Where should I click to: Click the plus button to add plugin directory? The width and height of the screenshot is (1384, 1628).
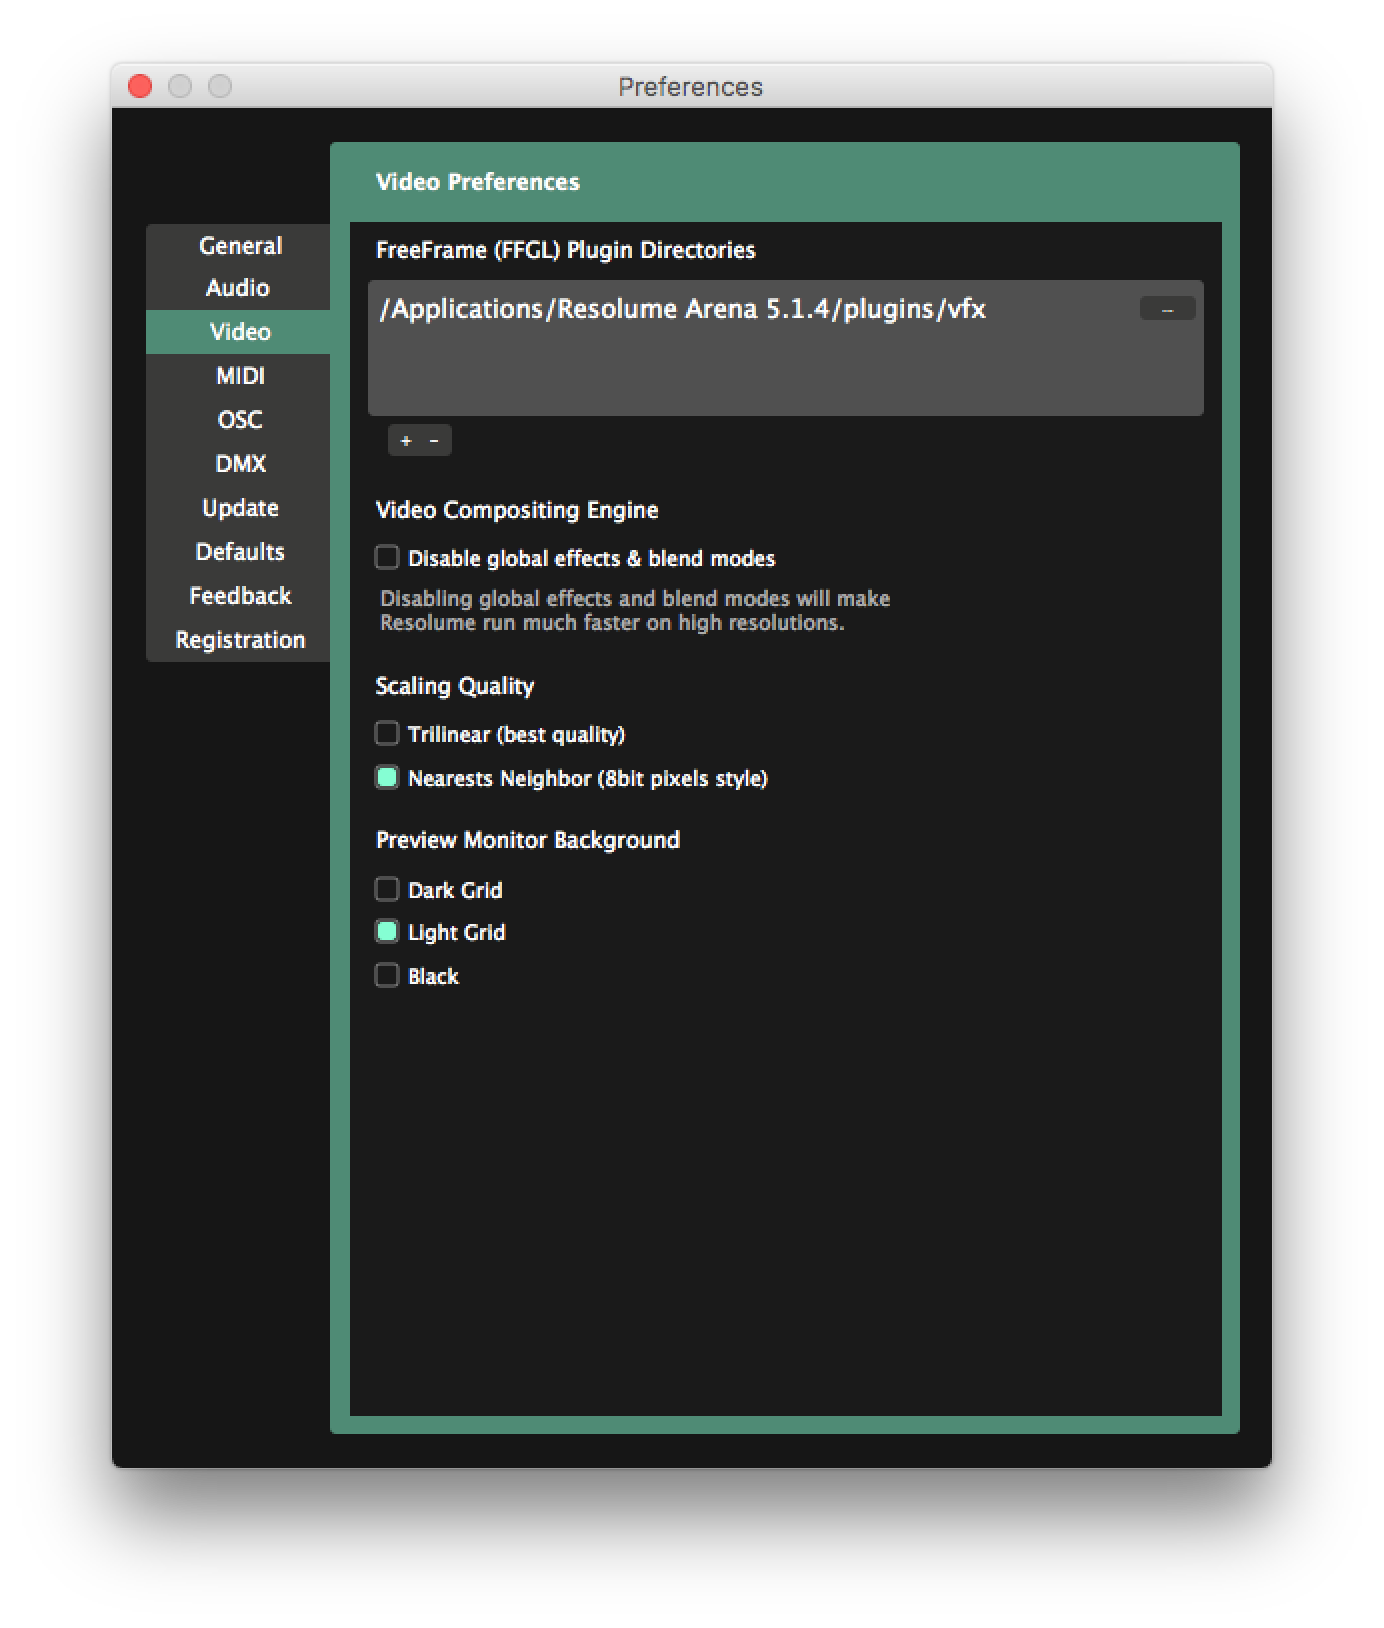(x=405, y=441)
